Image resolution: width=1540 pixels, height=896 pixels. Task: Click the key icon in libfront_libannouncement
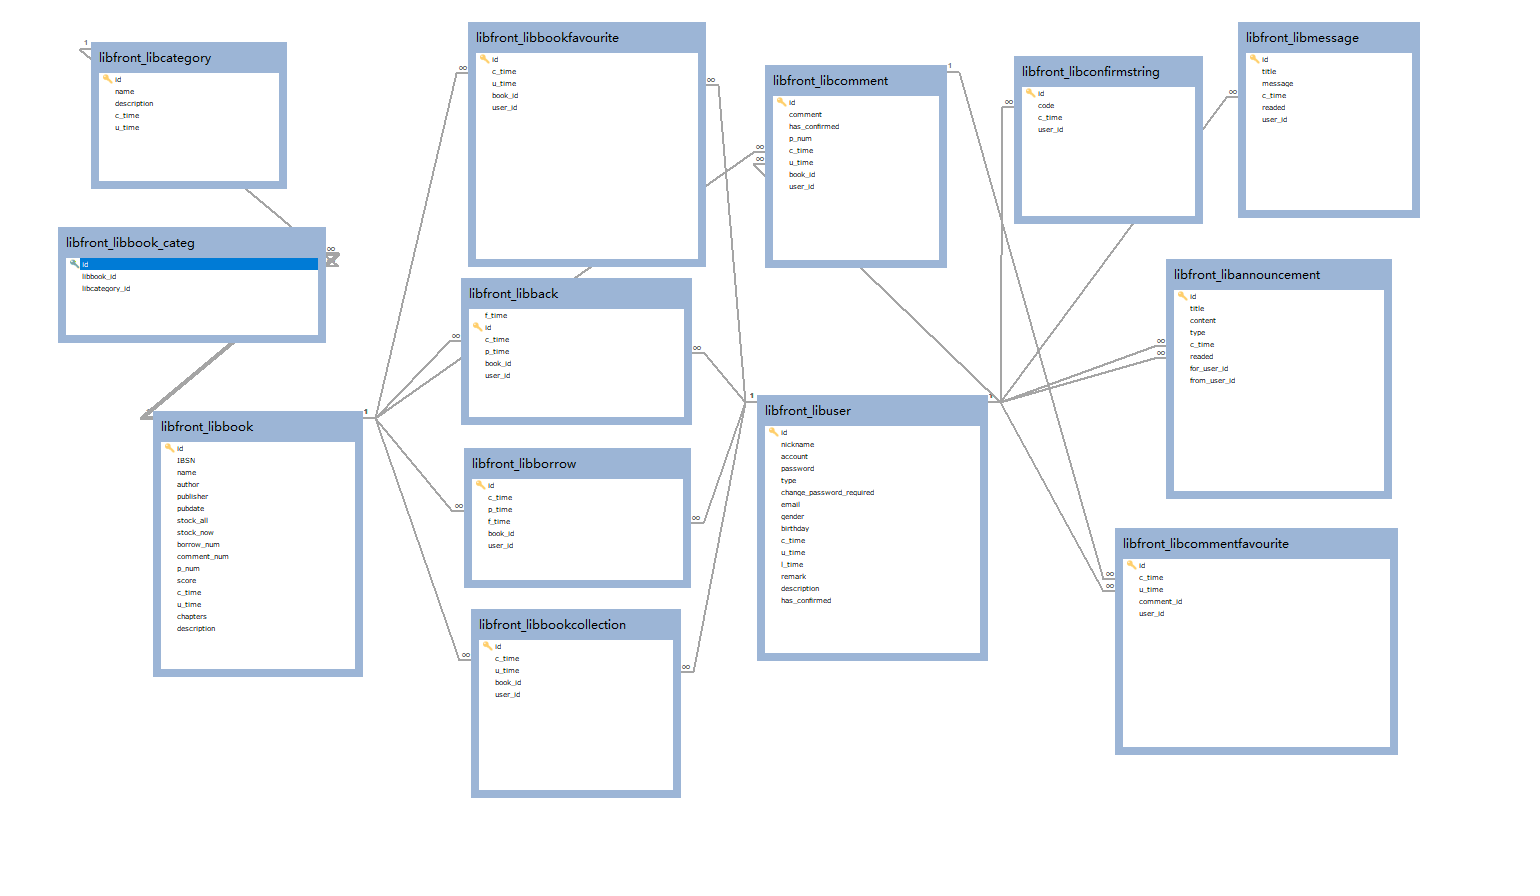1182,296
